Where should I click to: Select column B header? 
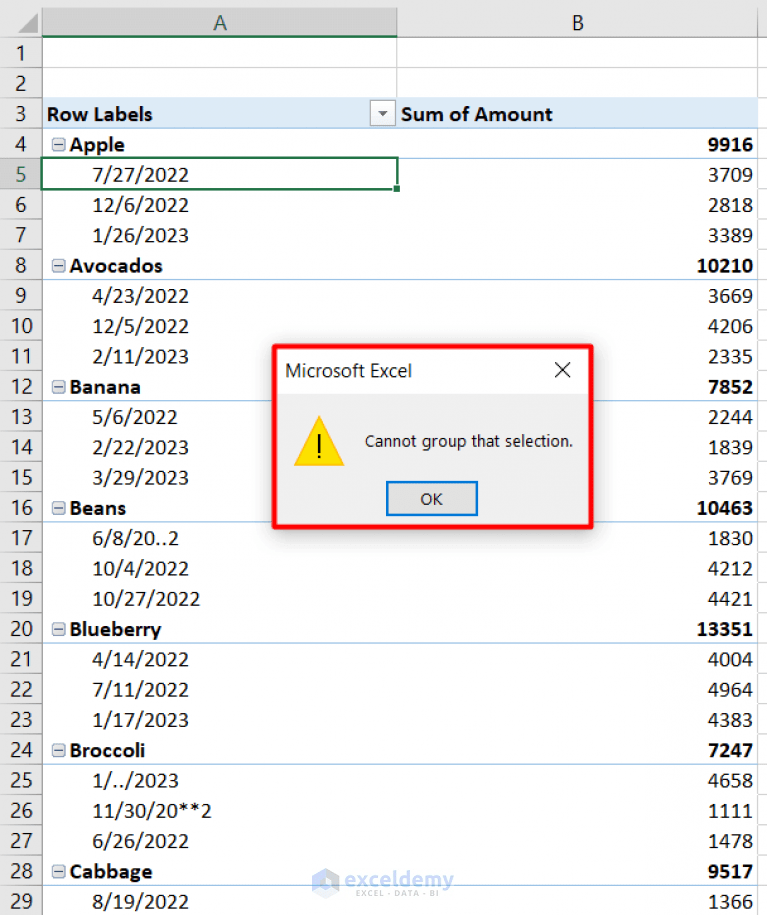click(577, 23)
